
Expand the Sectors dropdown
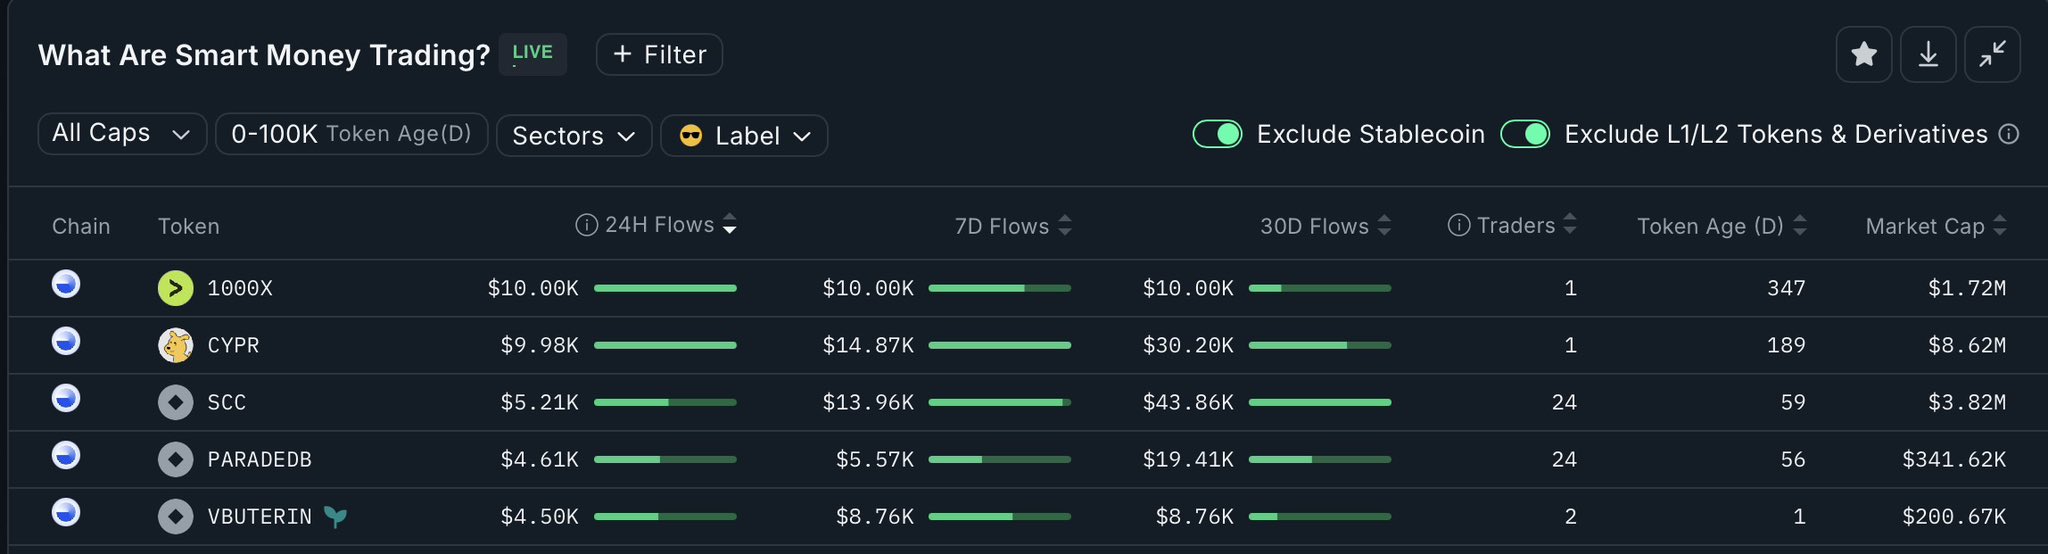point(573,136)
